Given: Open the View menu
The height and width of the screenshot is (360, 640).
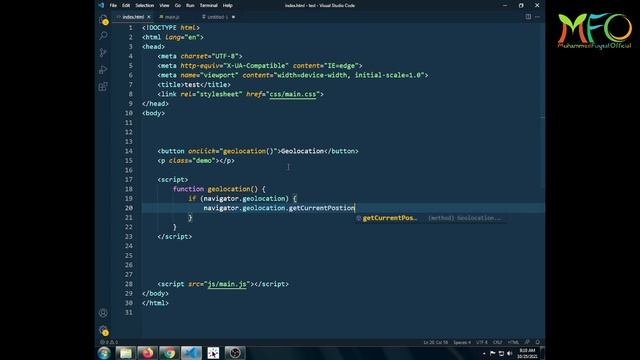Looking at the screenshot, I should click(164, 5).
